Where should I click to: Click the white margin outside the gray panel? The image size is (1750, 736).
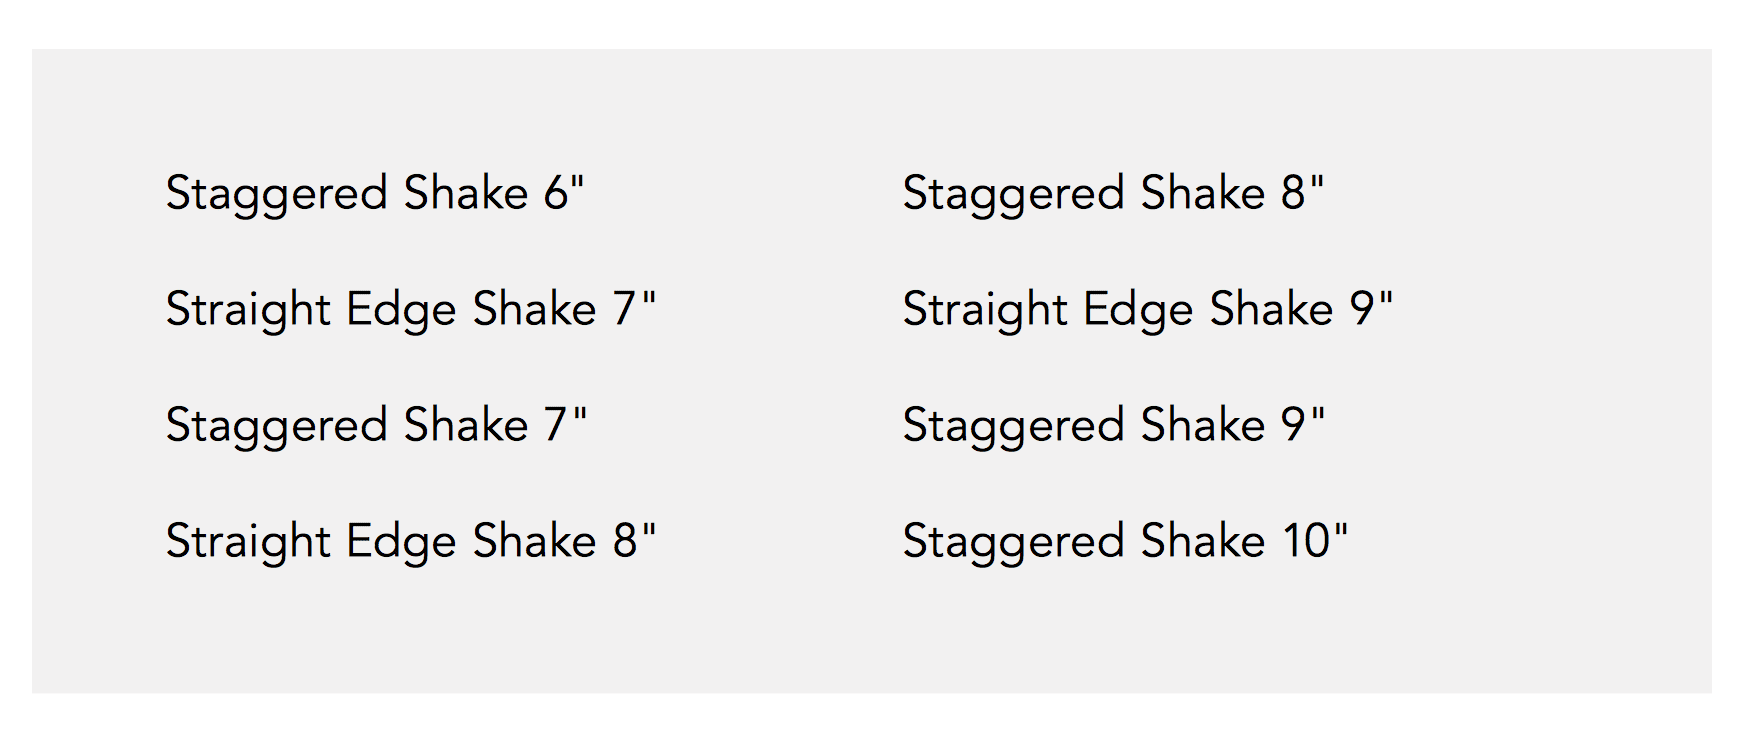[875, 22]
